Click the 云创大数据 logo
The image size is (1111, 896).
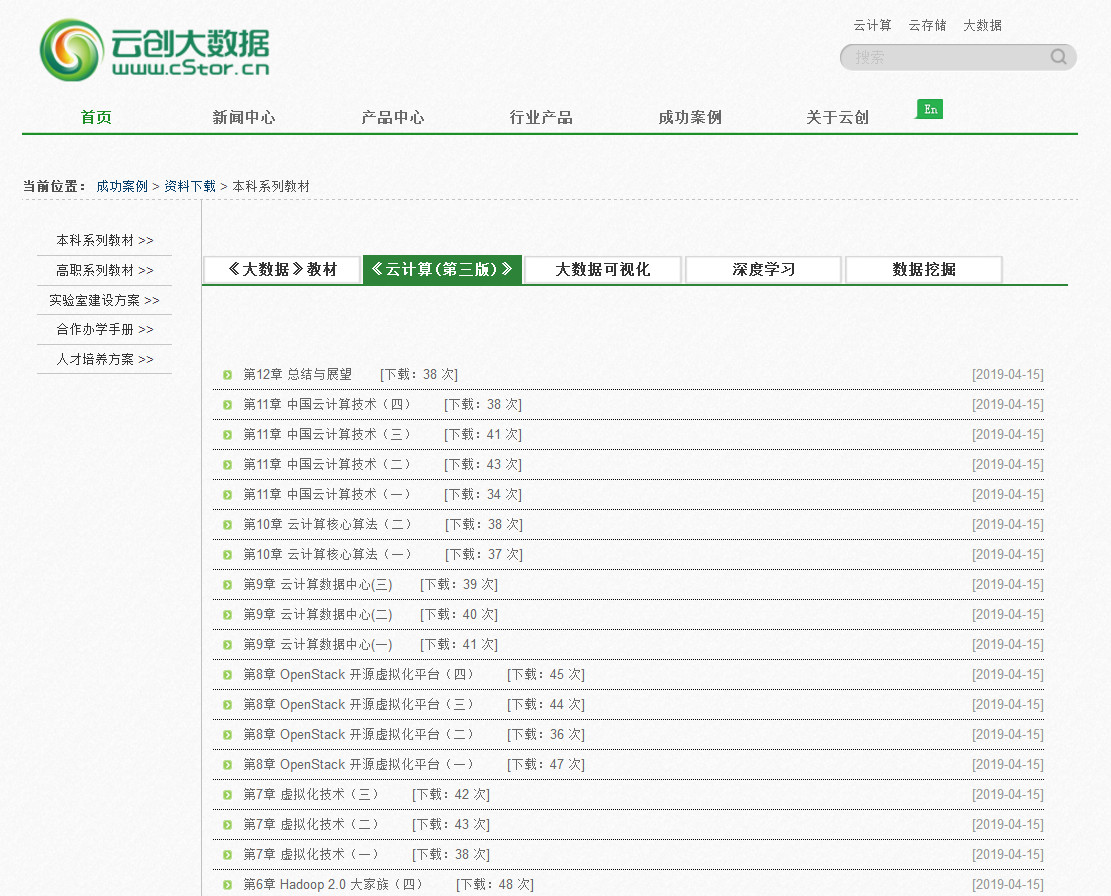(155, 51)
